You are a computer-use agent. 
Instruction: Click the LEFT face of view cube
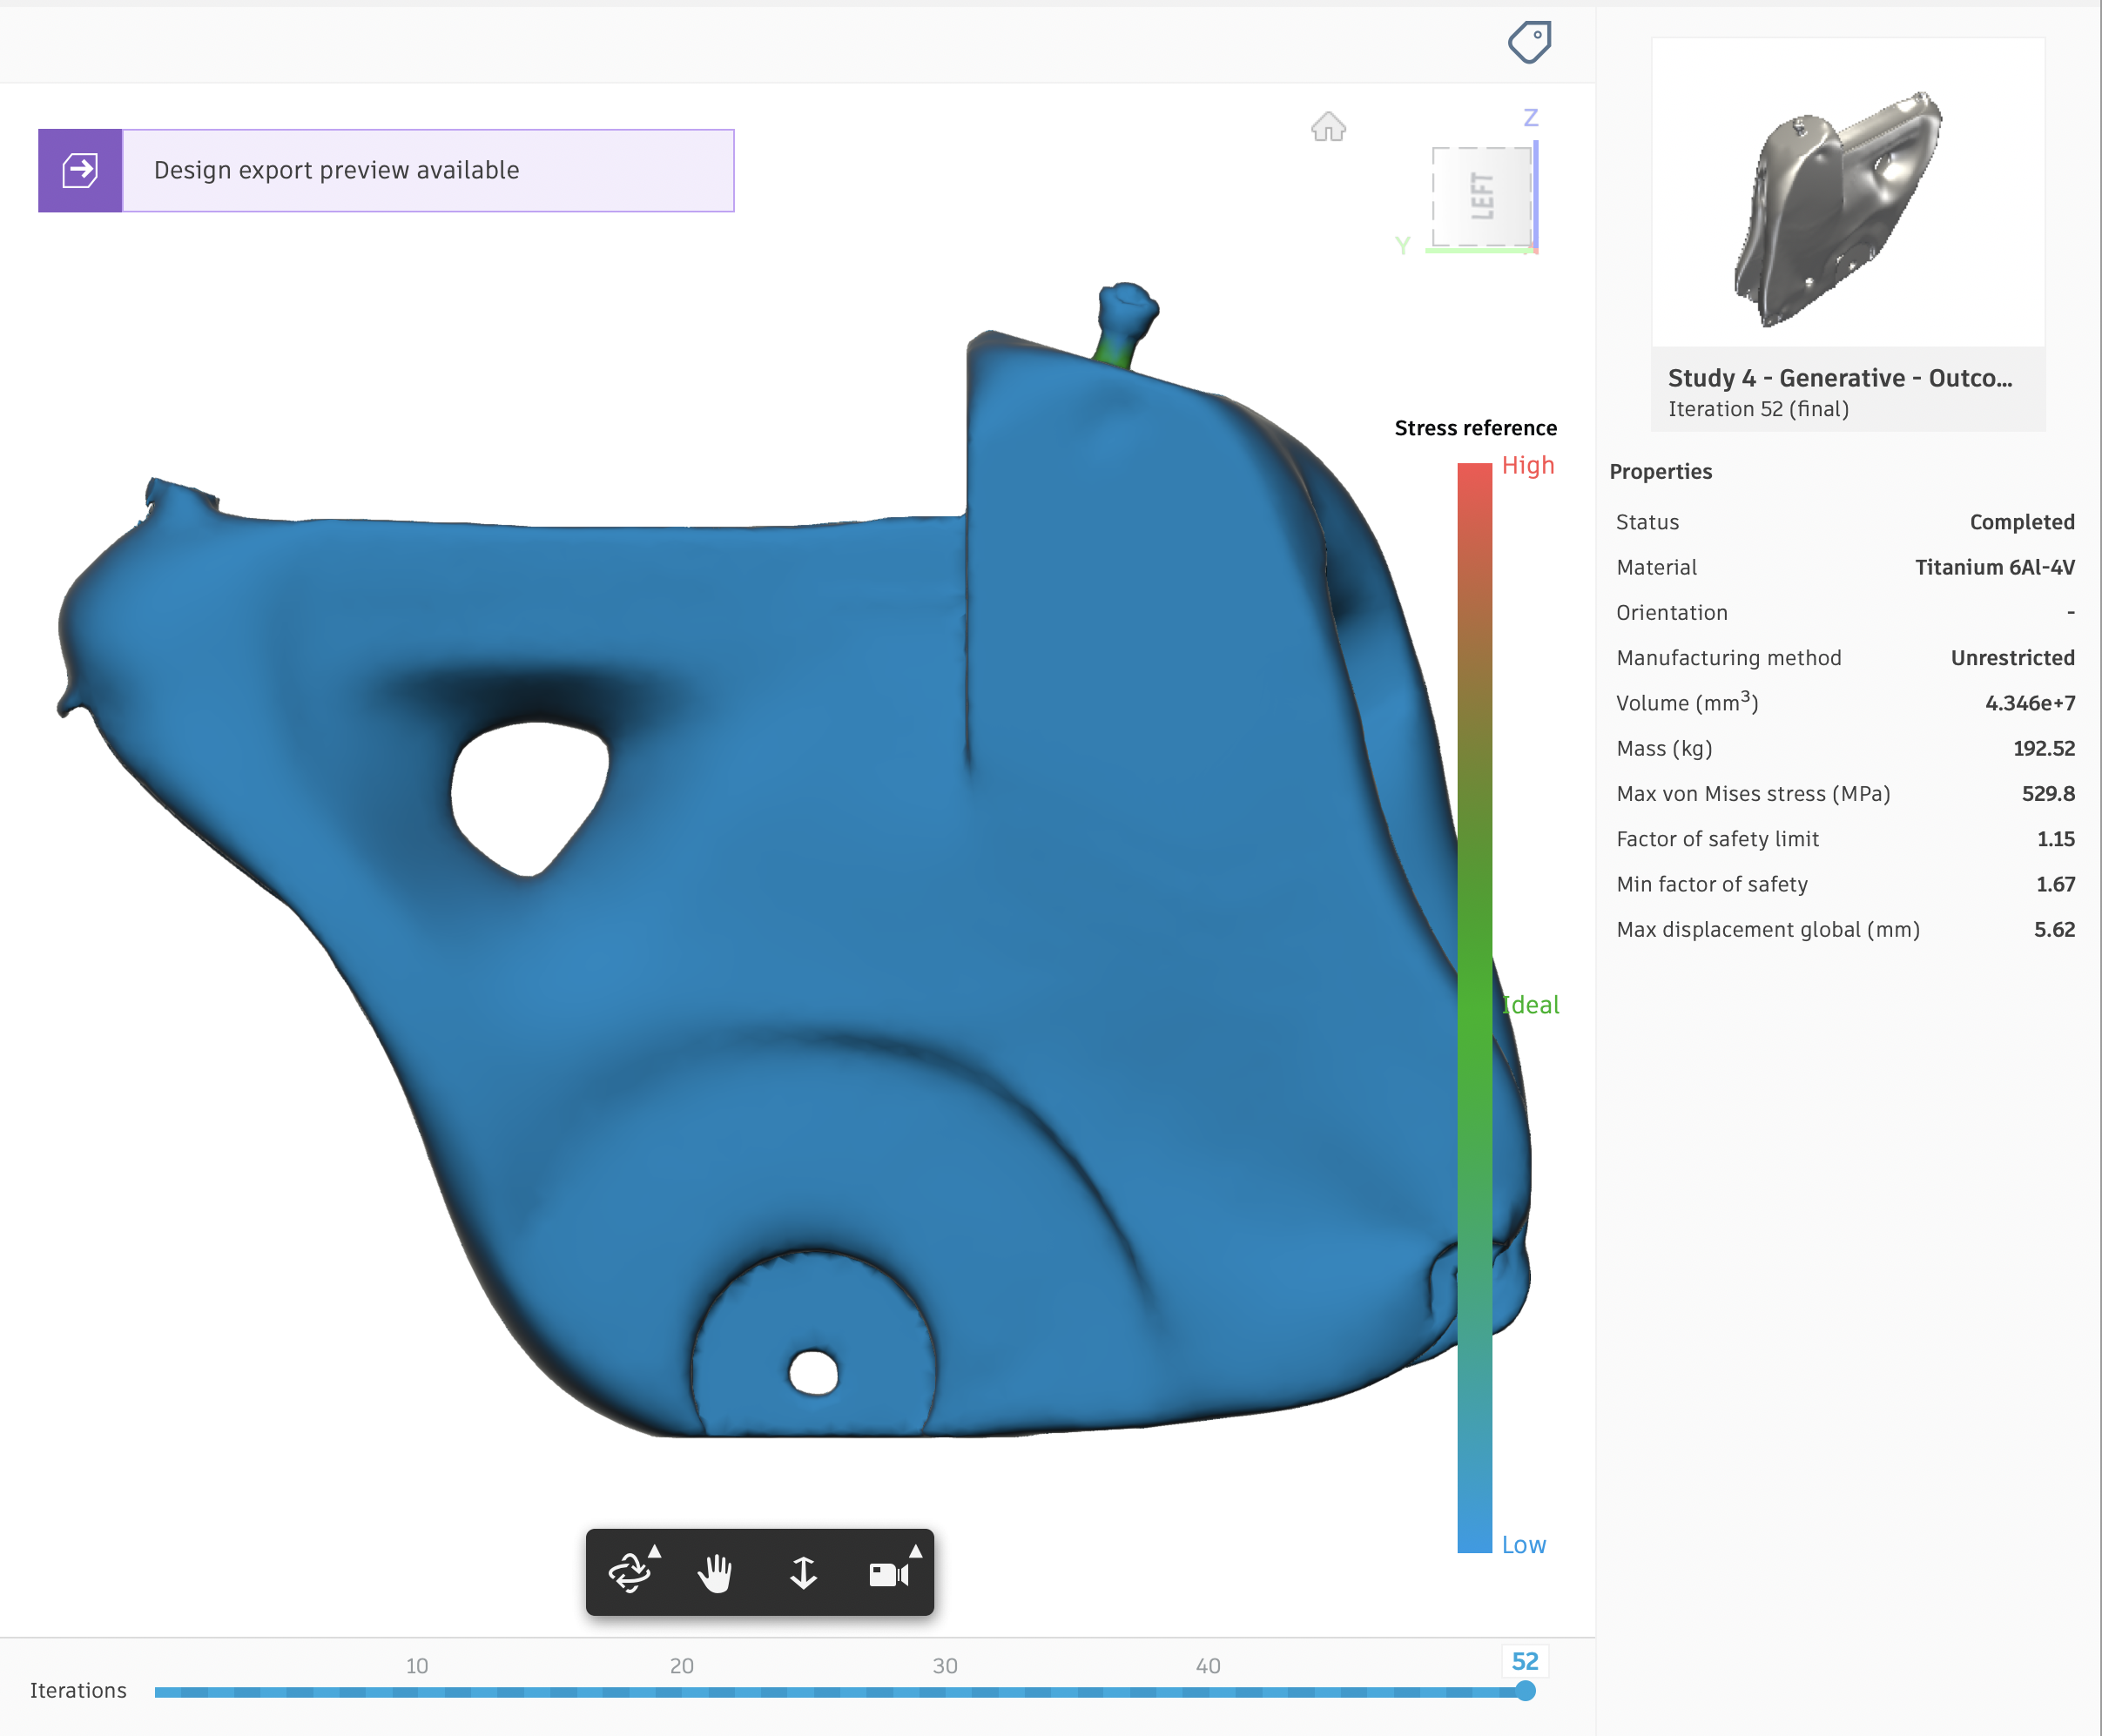tap(1482, 196)
